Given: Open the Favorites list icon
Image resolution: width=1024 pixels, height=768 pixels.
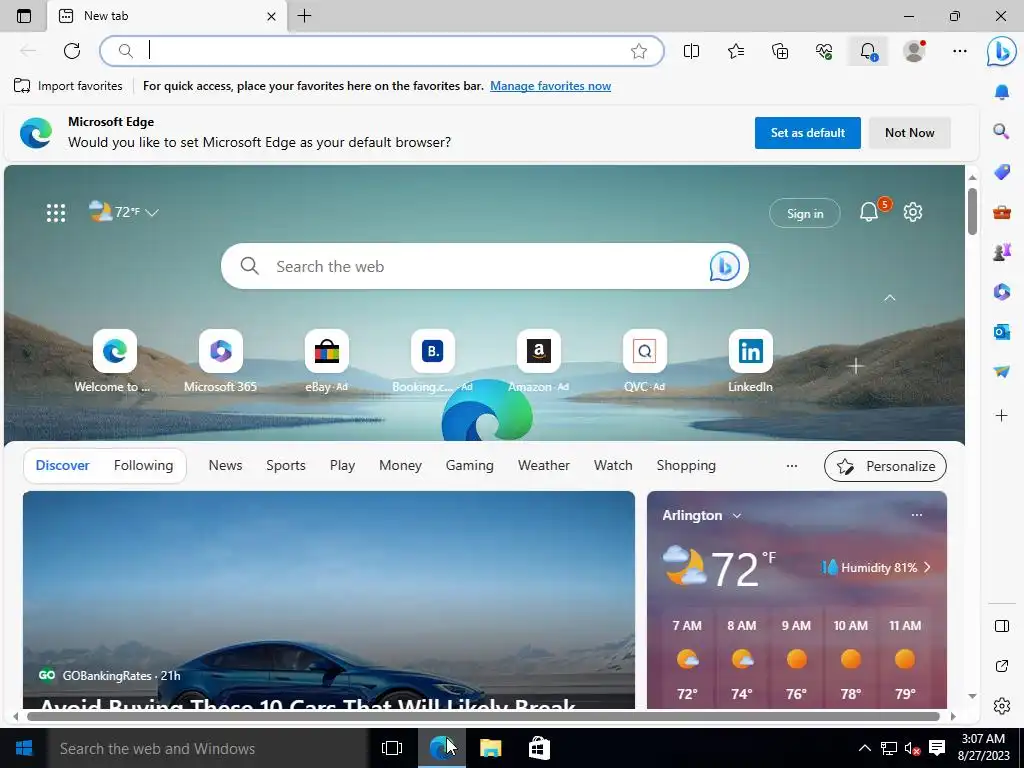Looking at the screenshot, I should 736,51.
